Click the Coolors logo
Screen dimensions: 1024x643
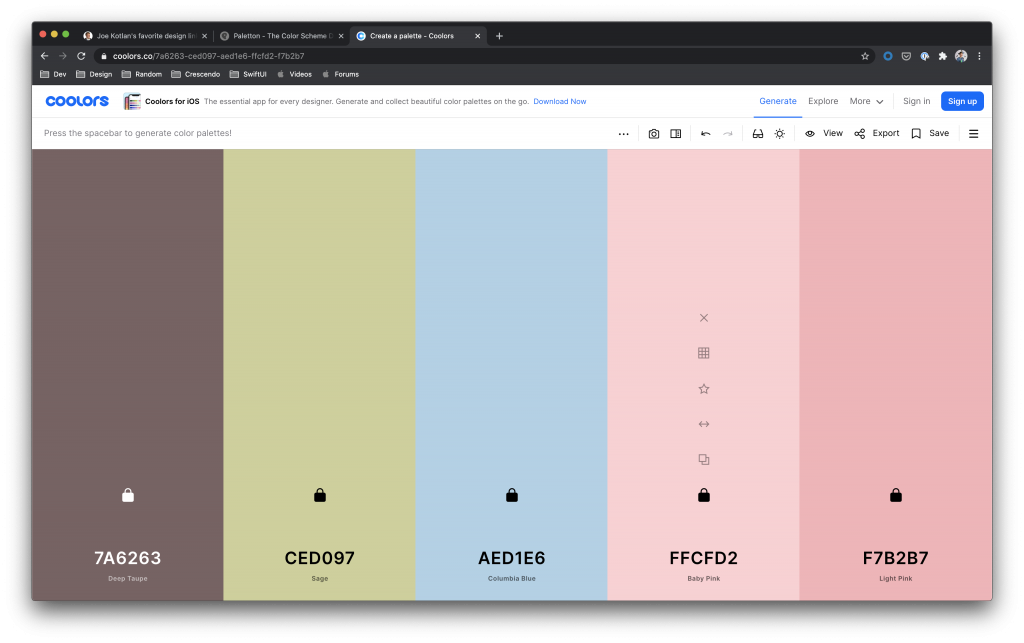click(77, 101)
